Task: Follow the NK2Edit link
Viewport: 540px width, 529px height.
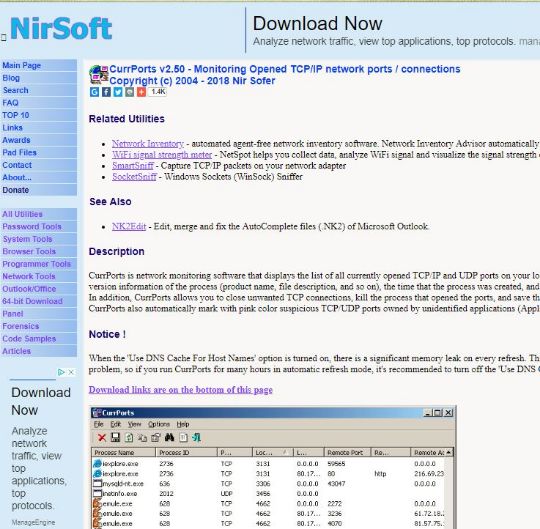Action: (x=129, y=227)
